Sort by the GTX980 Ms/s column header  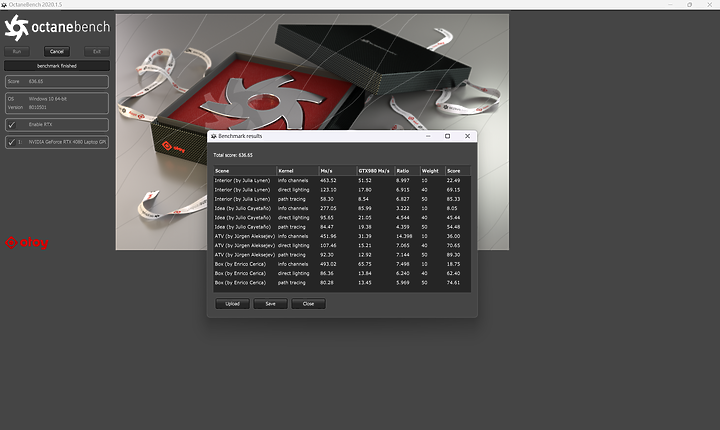pos(376,171)
